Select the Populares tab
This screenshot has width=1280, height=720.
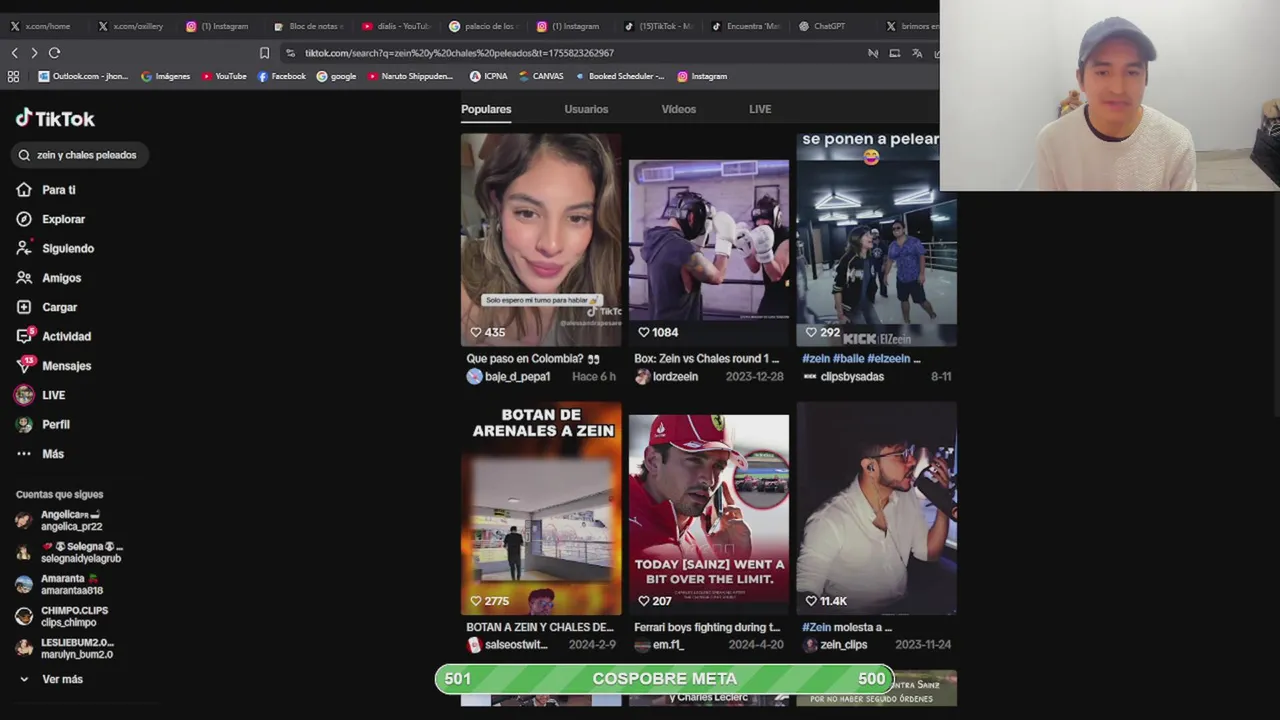click(x=486, y=109)
